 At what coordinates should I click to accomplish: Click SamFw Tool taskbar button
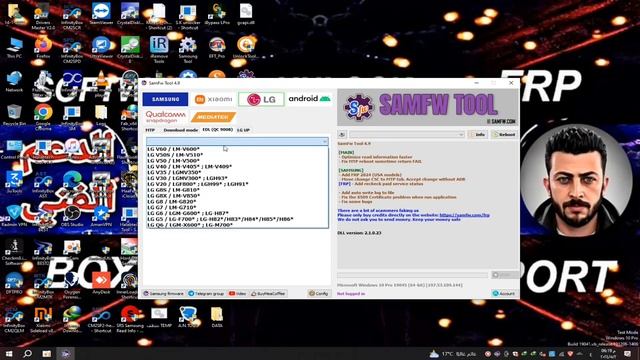[66, 353]
